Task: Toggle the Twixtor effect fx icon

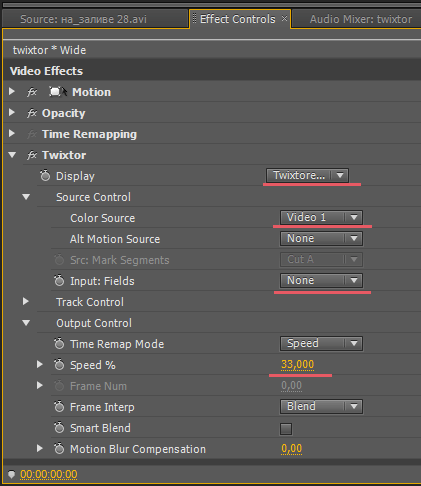Action: (x=32, y=155)
